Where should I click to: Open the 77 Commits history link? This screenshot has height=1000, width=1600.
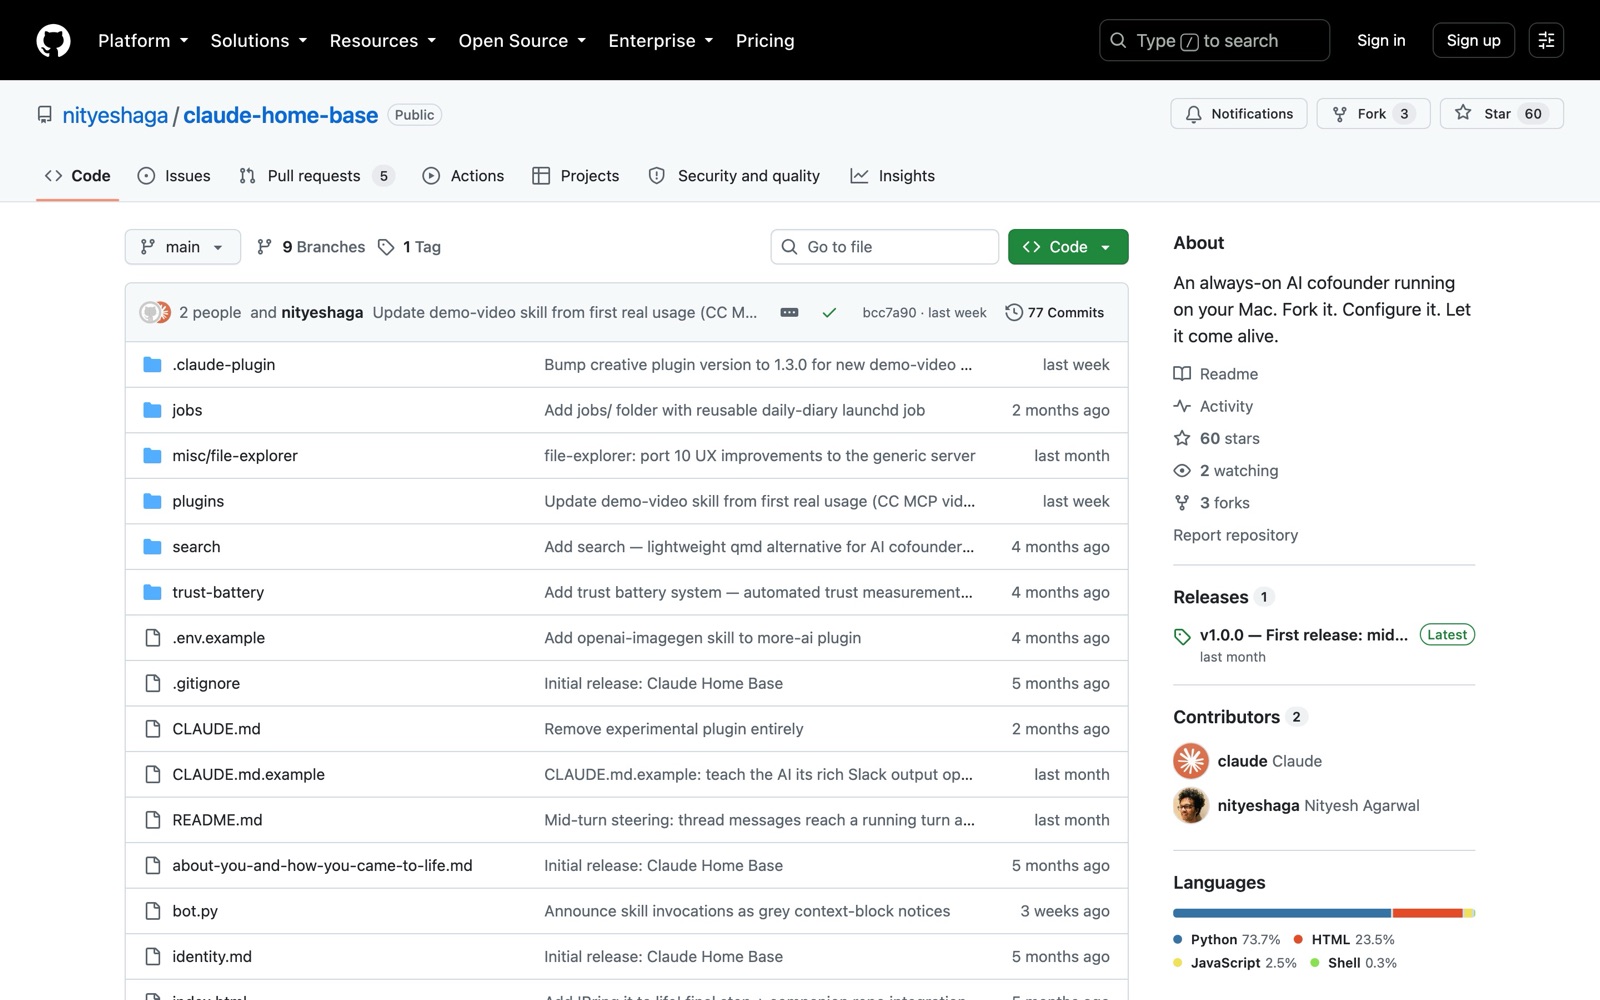click(1055, 312)
